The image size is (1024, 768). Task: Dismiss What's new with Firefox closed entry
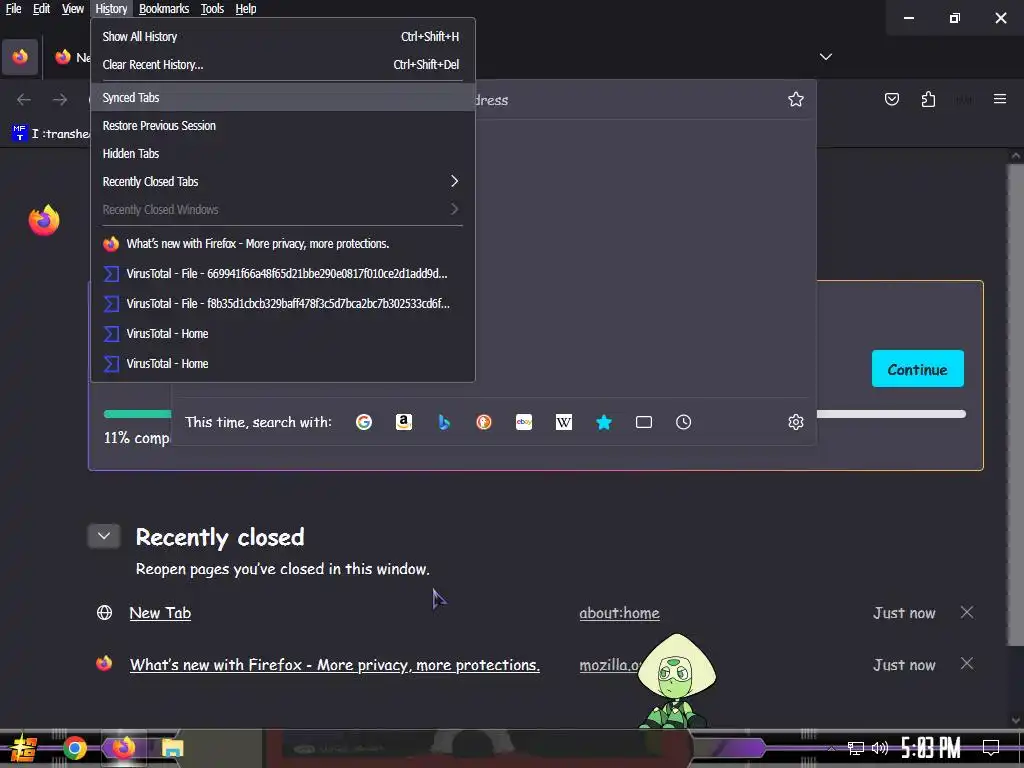pyautogui.click(x=967, y=664)
